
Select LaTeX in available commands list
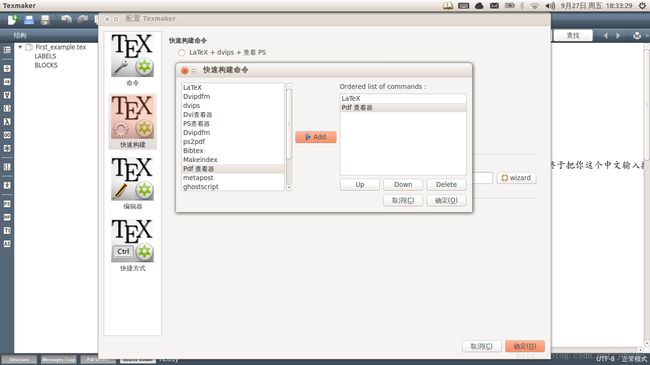[x=233, y=88]
